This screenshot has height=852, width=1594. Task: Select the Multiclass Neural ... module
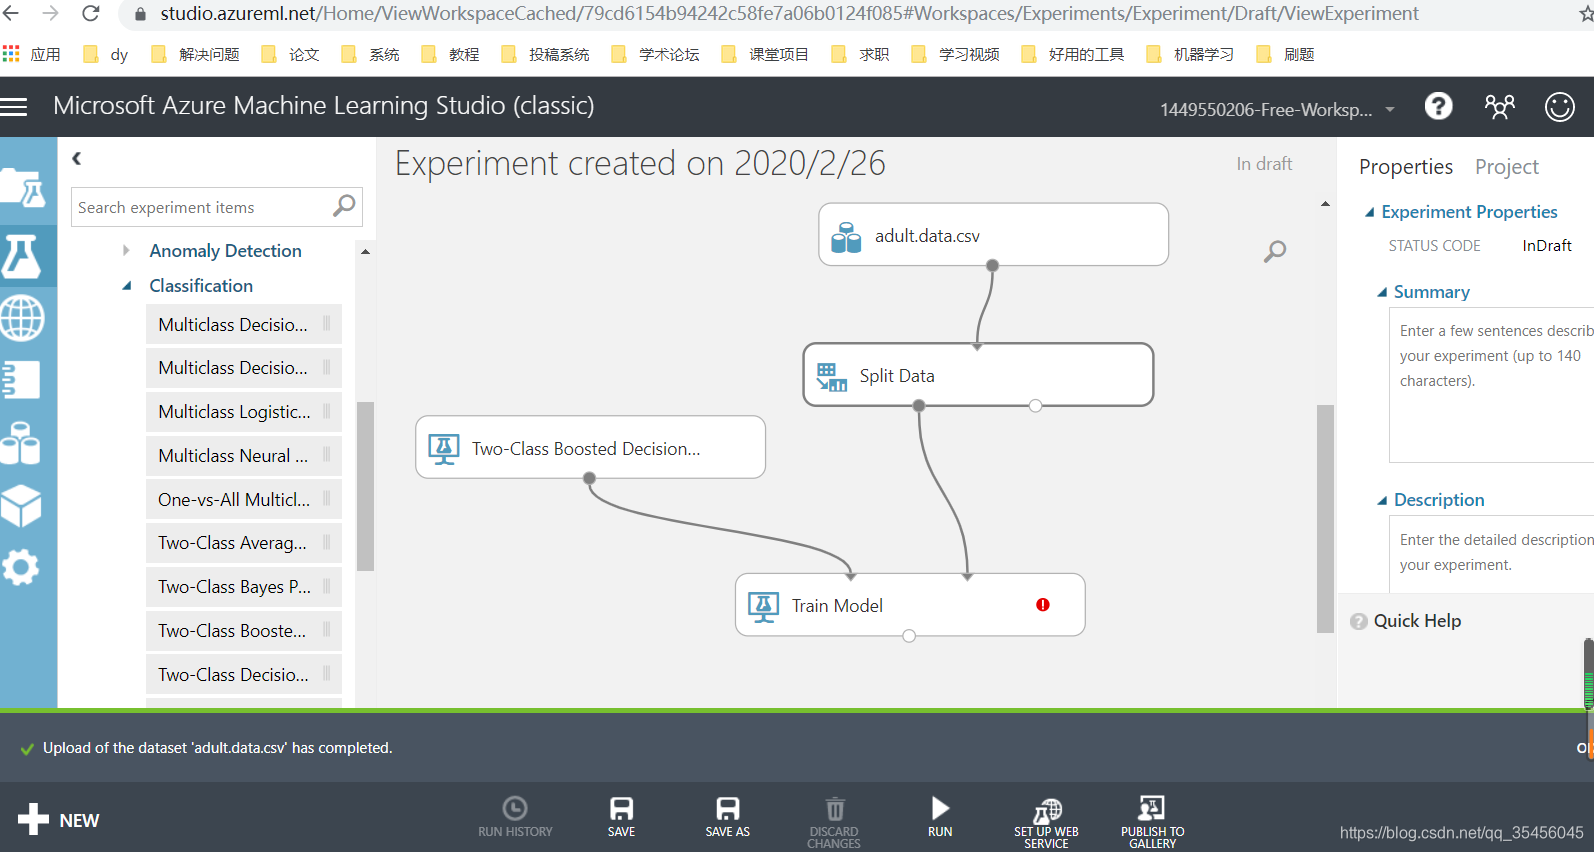point(244,455)
